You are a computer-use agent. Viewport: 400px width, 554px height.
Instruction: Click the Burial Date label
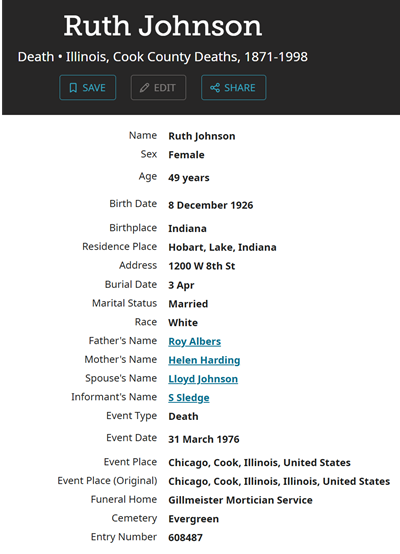click(131, 284)
